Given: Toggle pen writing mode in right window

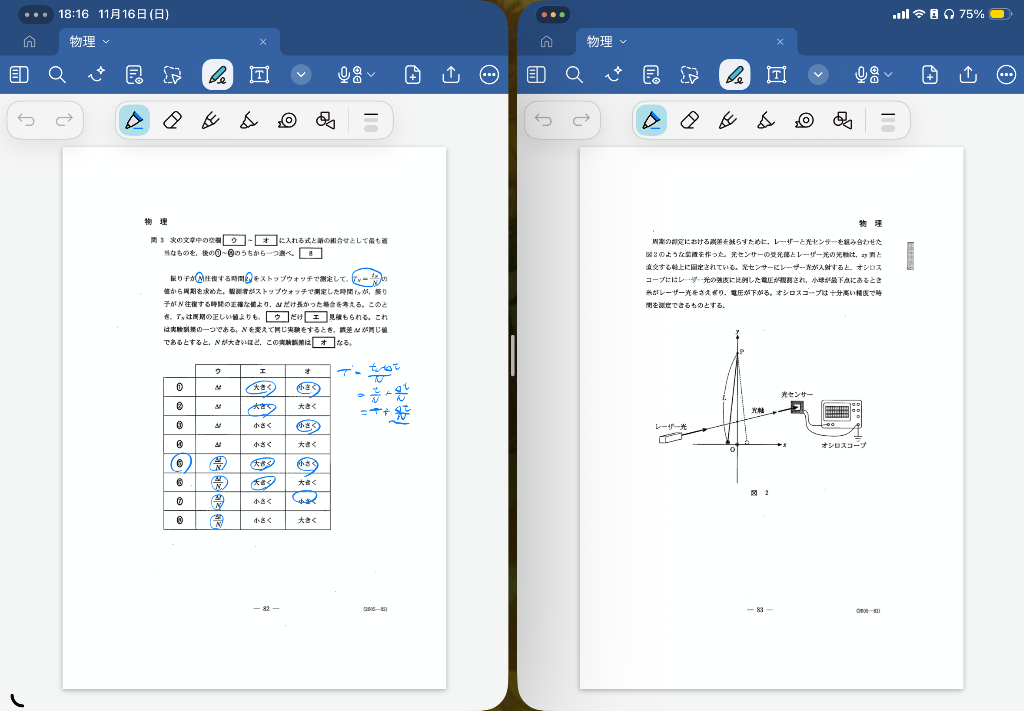Looking at the screenshot, I should [734, 75].
